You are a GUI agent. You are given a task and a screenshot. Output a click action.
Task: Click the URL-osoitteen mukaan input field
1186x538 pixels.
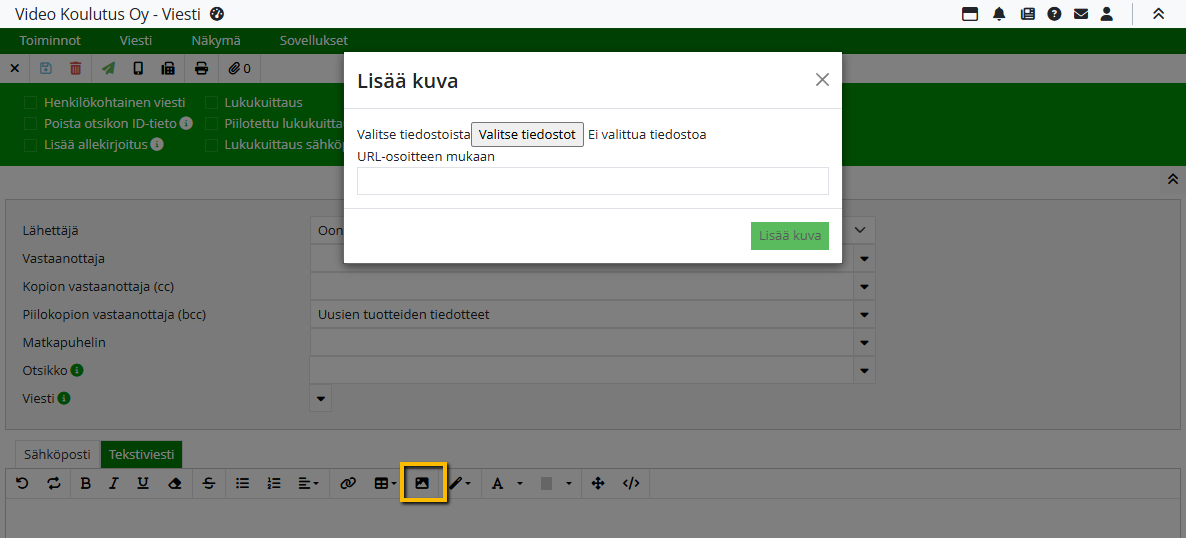coord(592,181)
